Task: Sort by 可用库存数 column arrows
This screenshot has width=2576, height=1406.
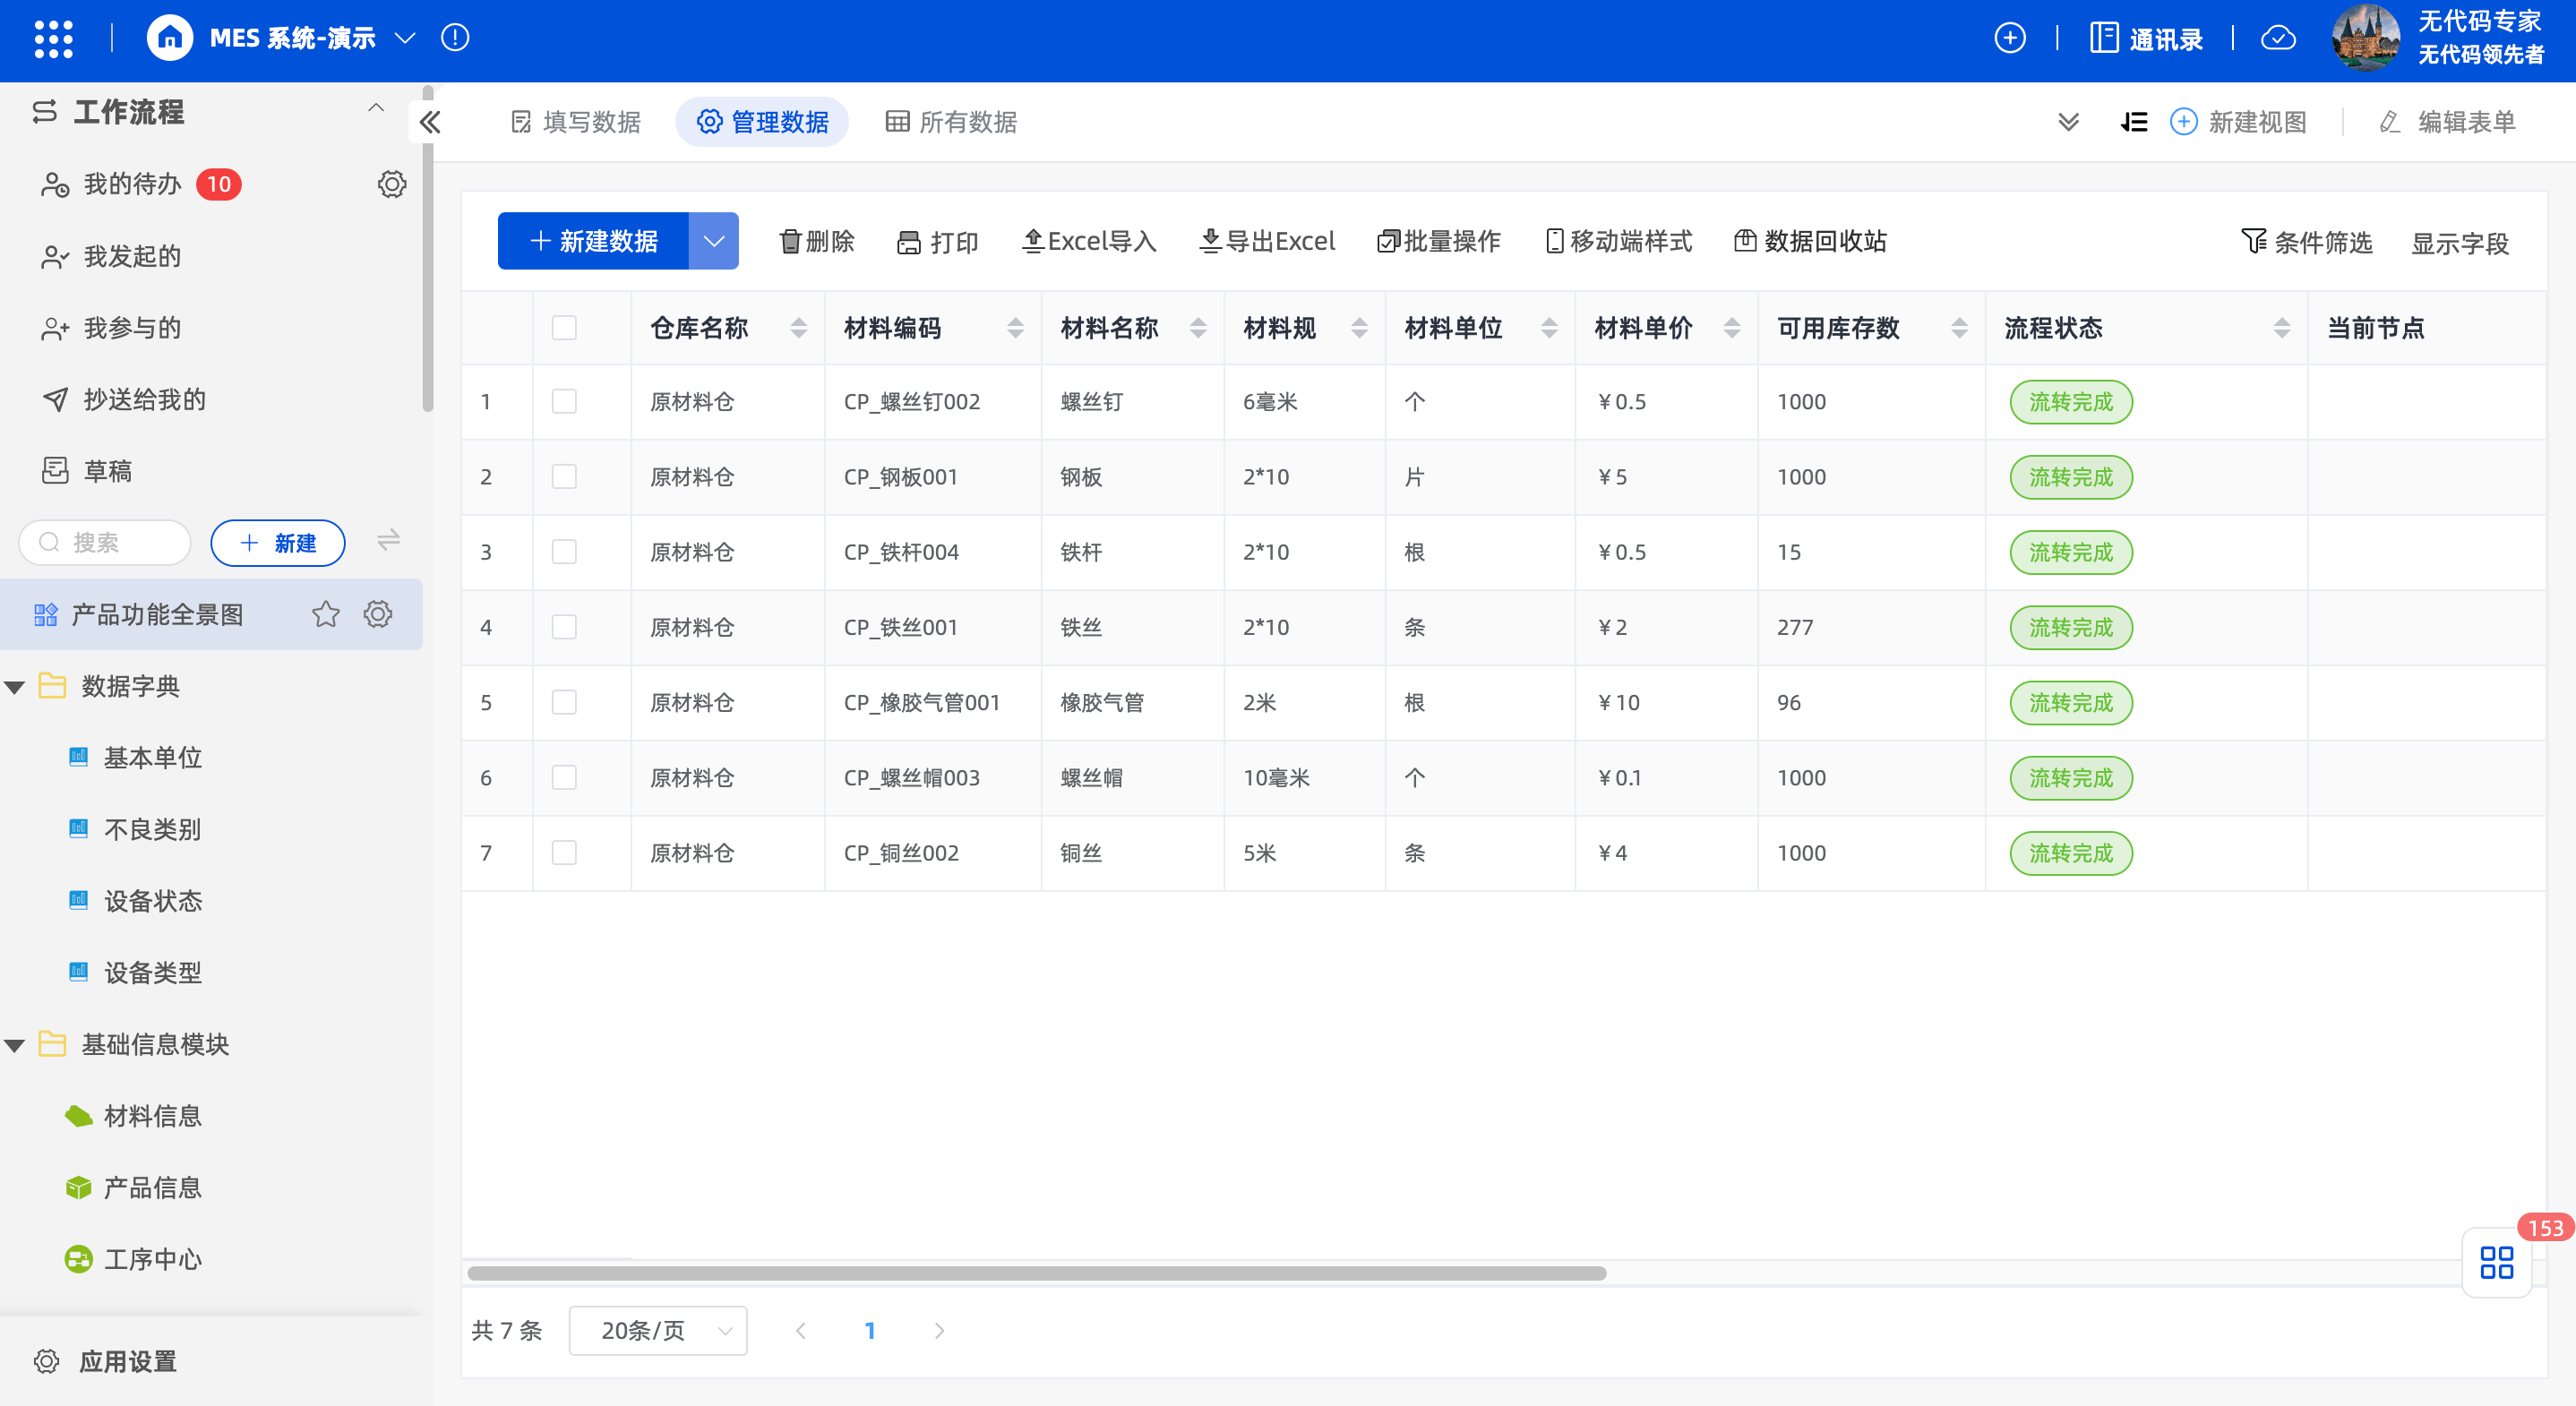Action: click(1956, 326)
